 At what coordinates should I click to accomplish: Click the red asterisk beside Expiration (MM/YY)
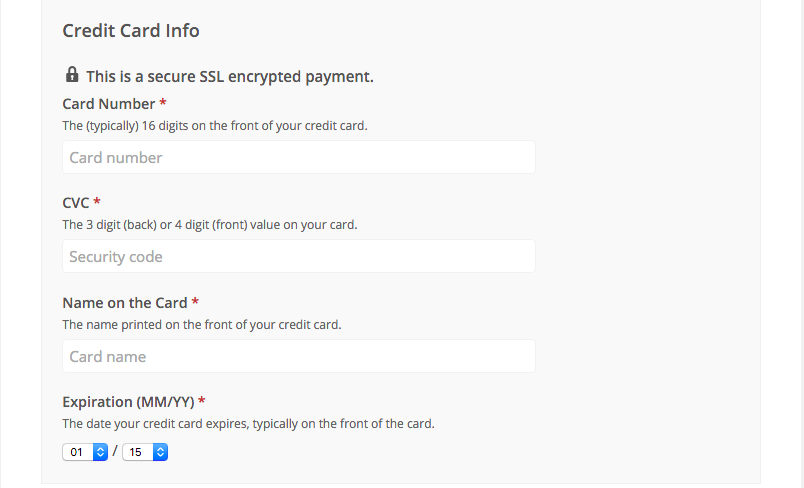pyautogui.click(x=202, y=402)
